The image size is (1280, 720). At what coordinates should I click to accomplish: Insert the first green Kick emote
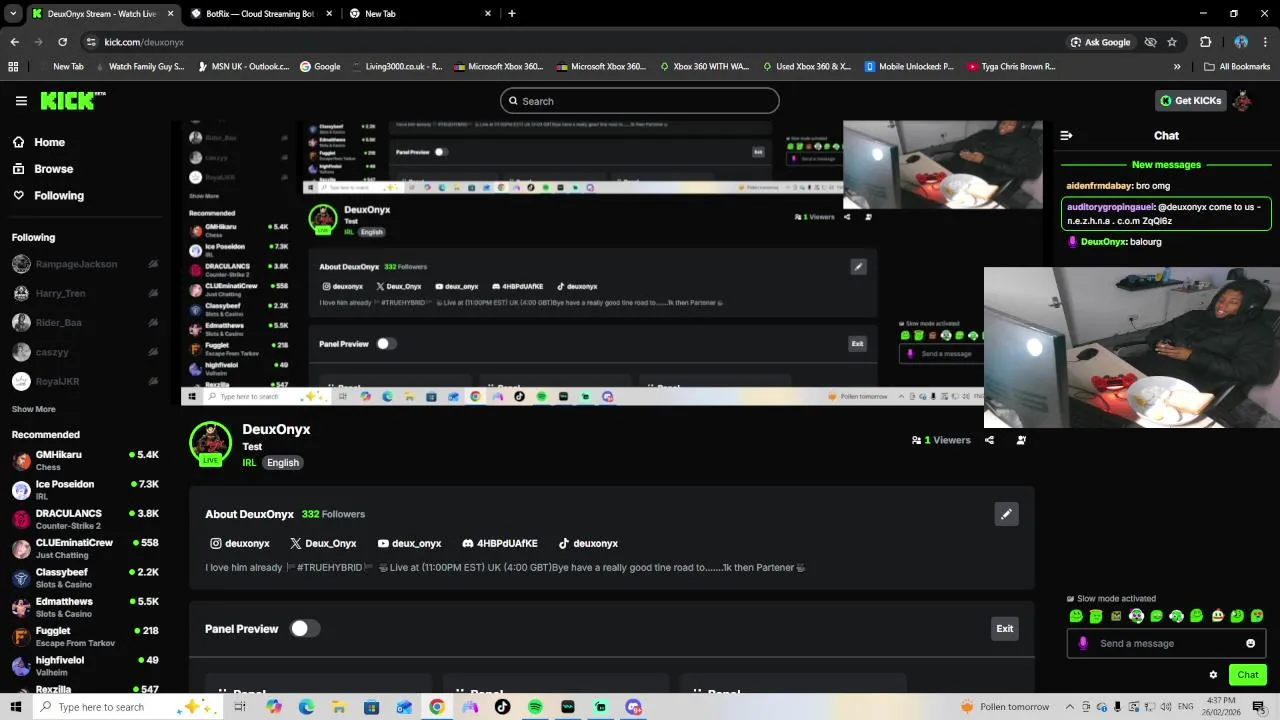[1076, 616]
